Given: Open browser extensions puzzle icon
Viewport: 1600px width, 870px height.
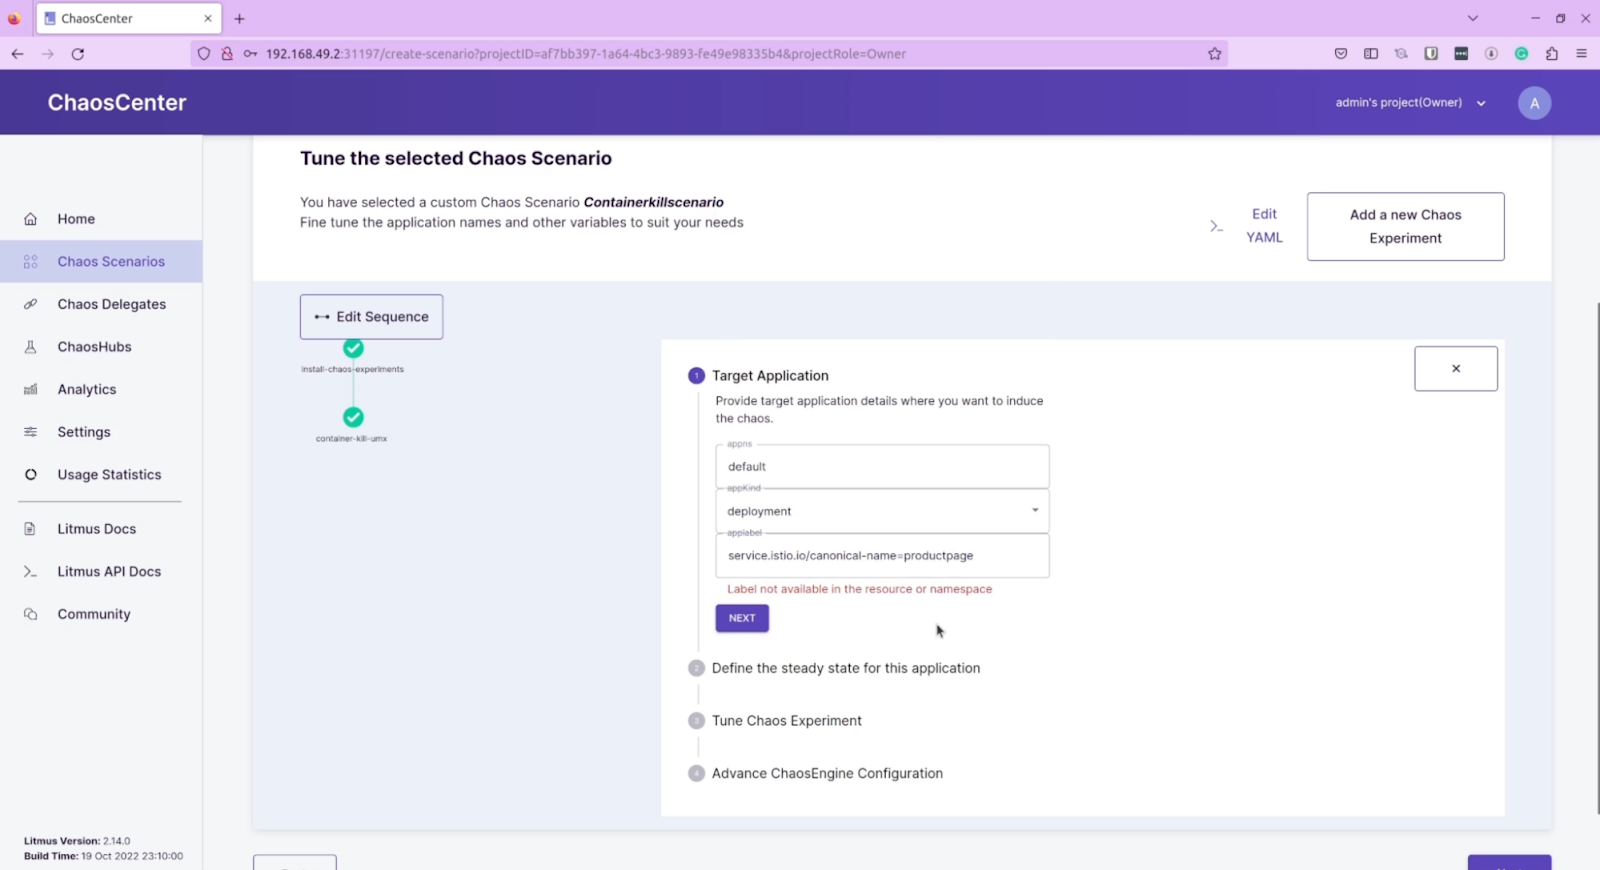Looking at the screenshot, I should (x=1551, y=54).
